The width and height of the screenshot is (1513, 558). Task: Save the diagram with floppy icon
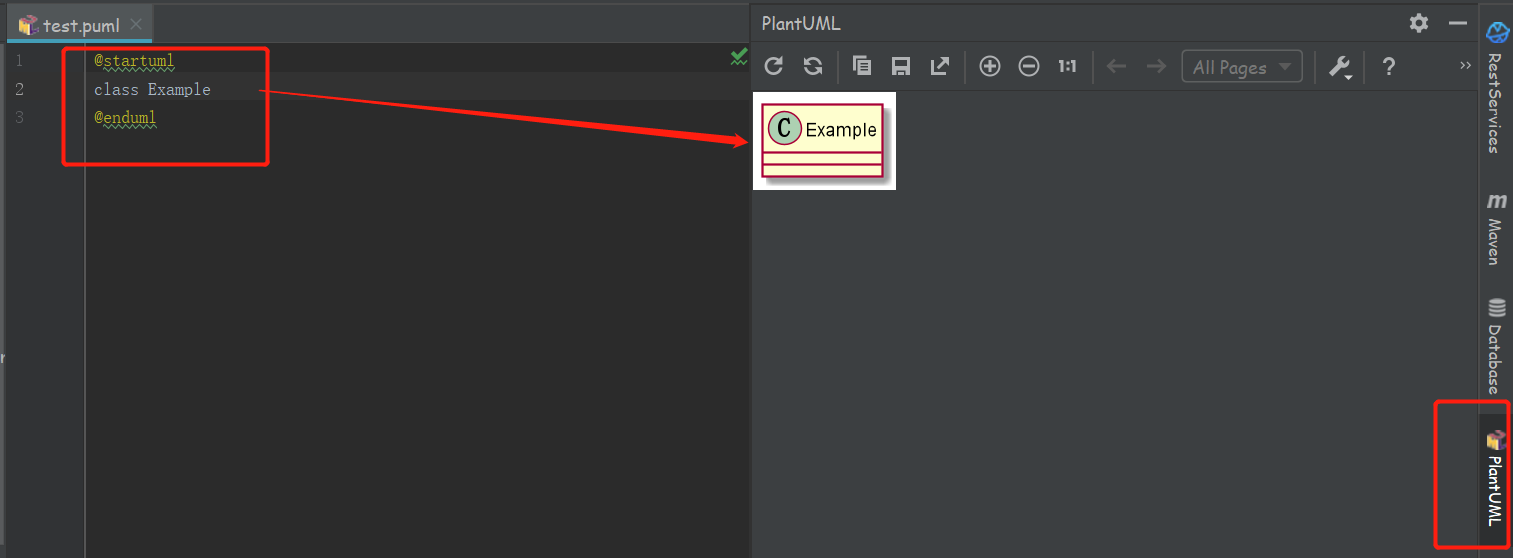click(901, 67)
